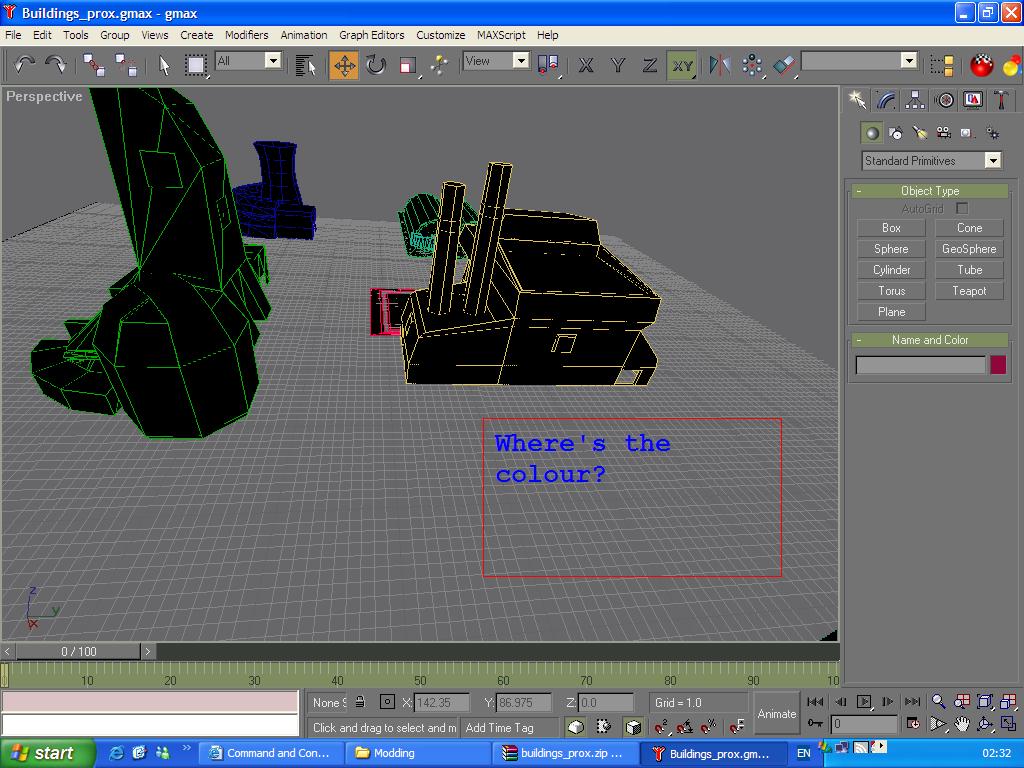Open the MAXScript menu

(x=501, y=35)
